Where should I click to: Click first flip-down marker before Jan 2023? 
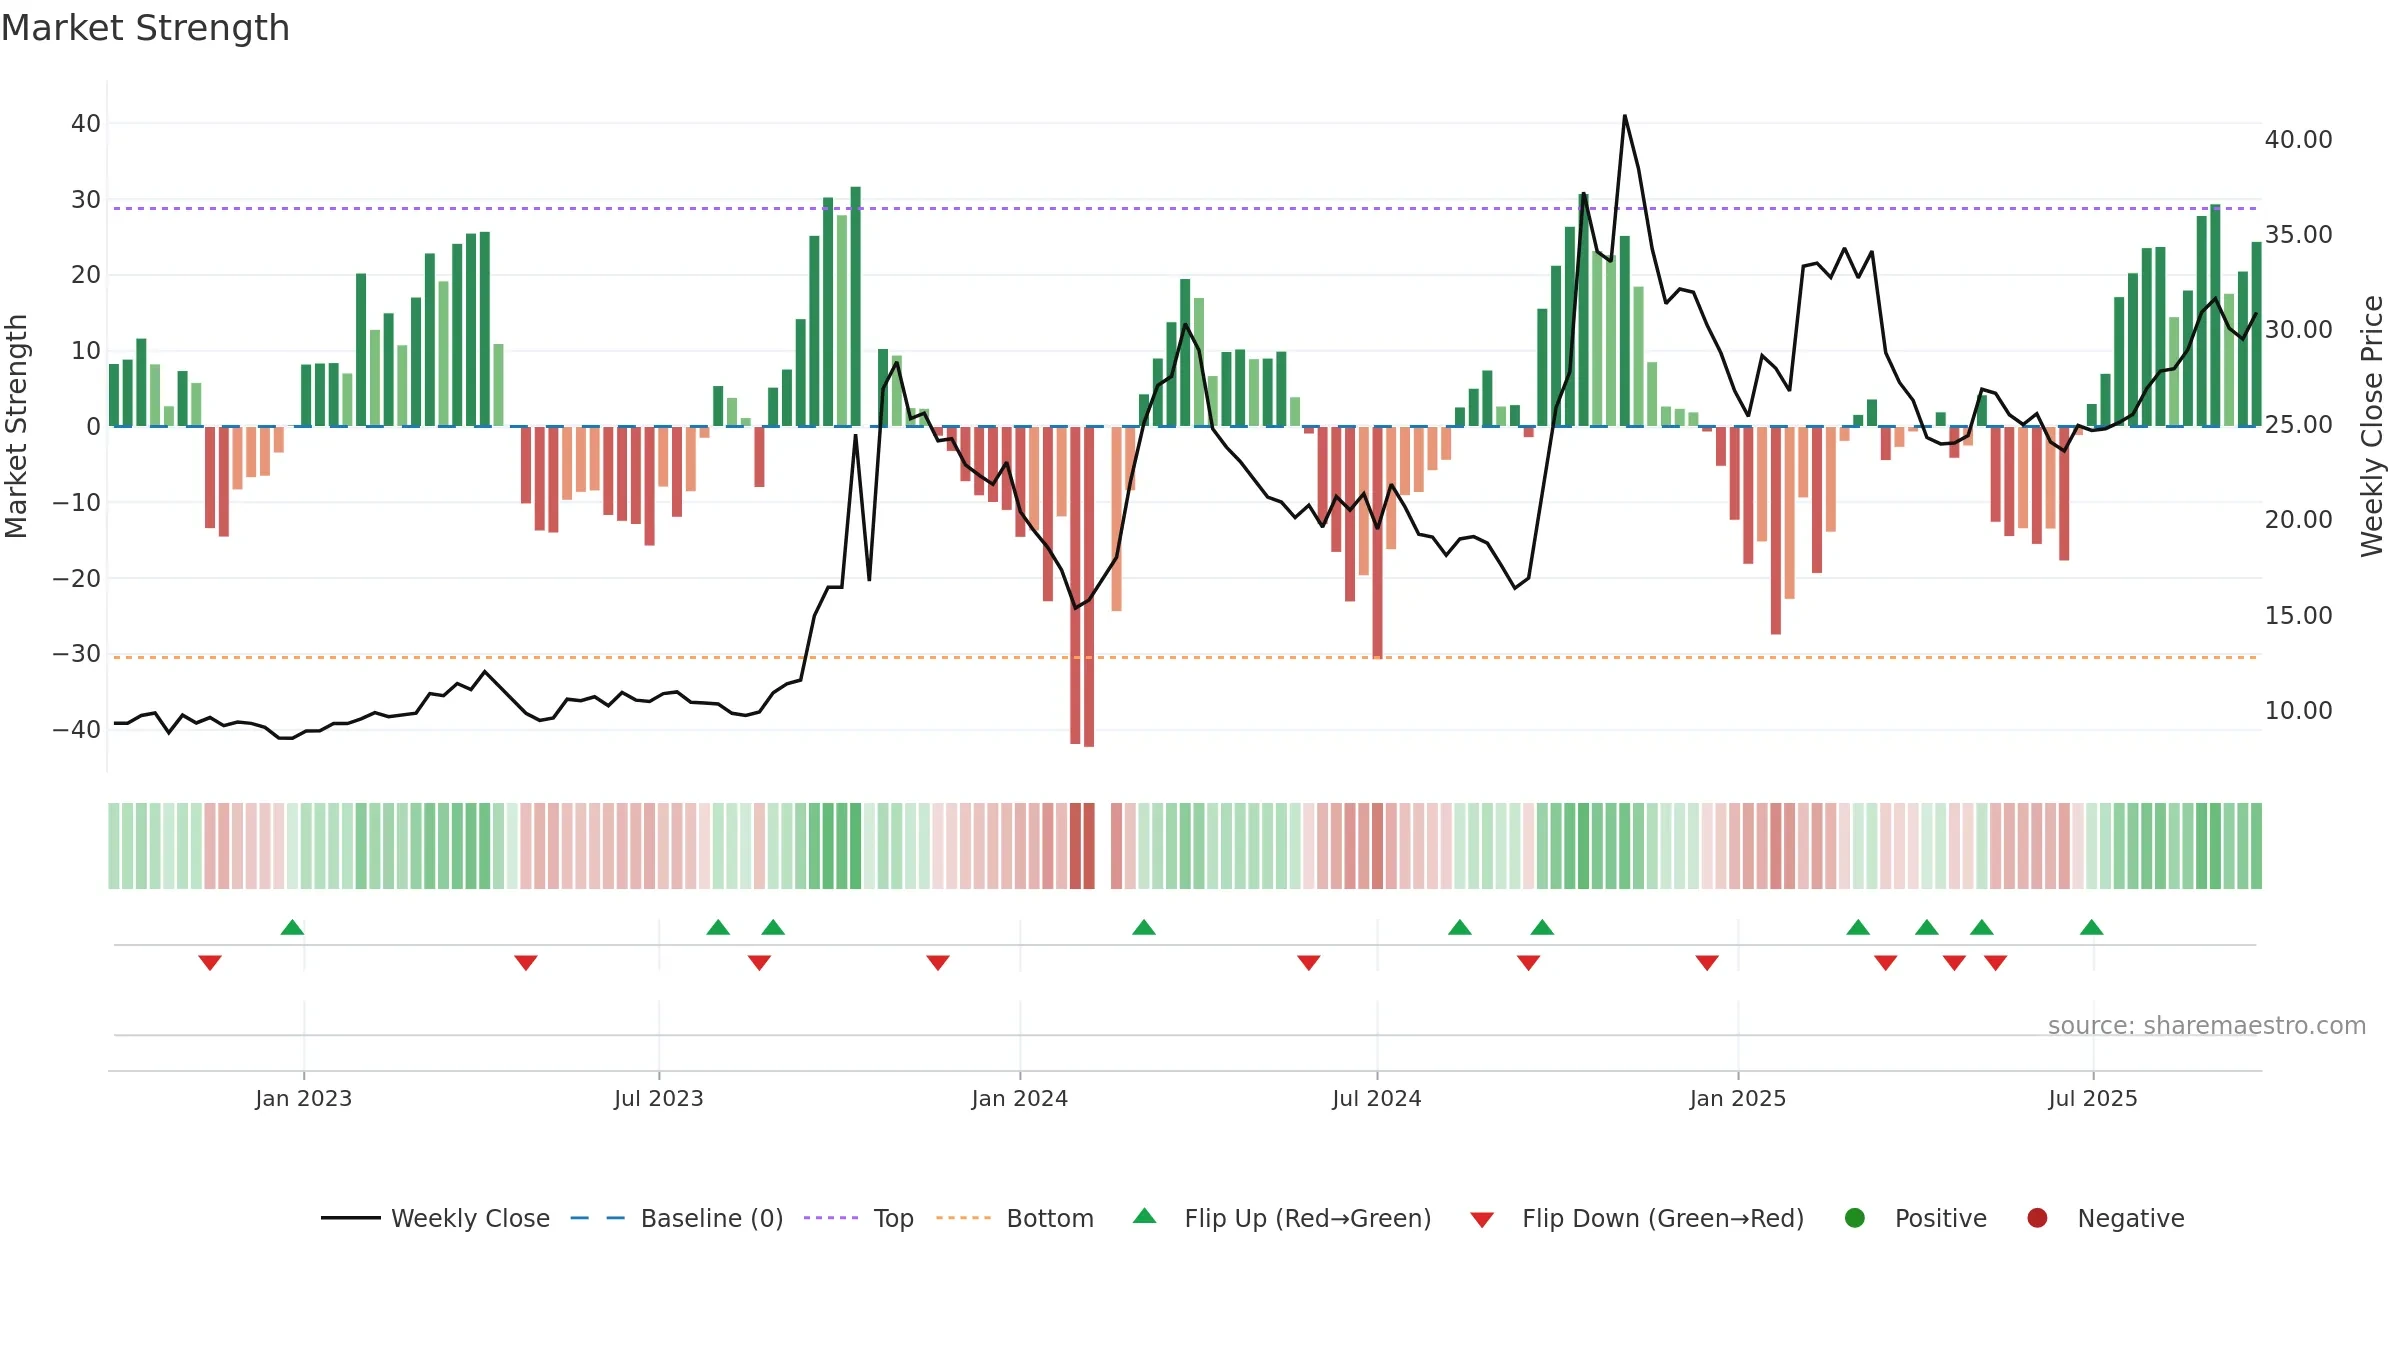(210, 963)
